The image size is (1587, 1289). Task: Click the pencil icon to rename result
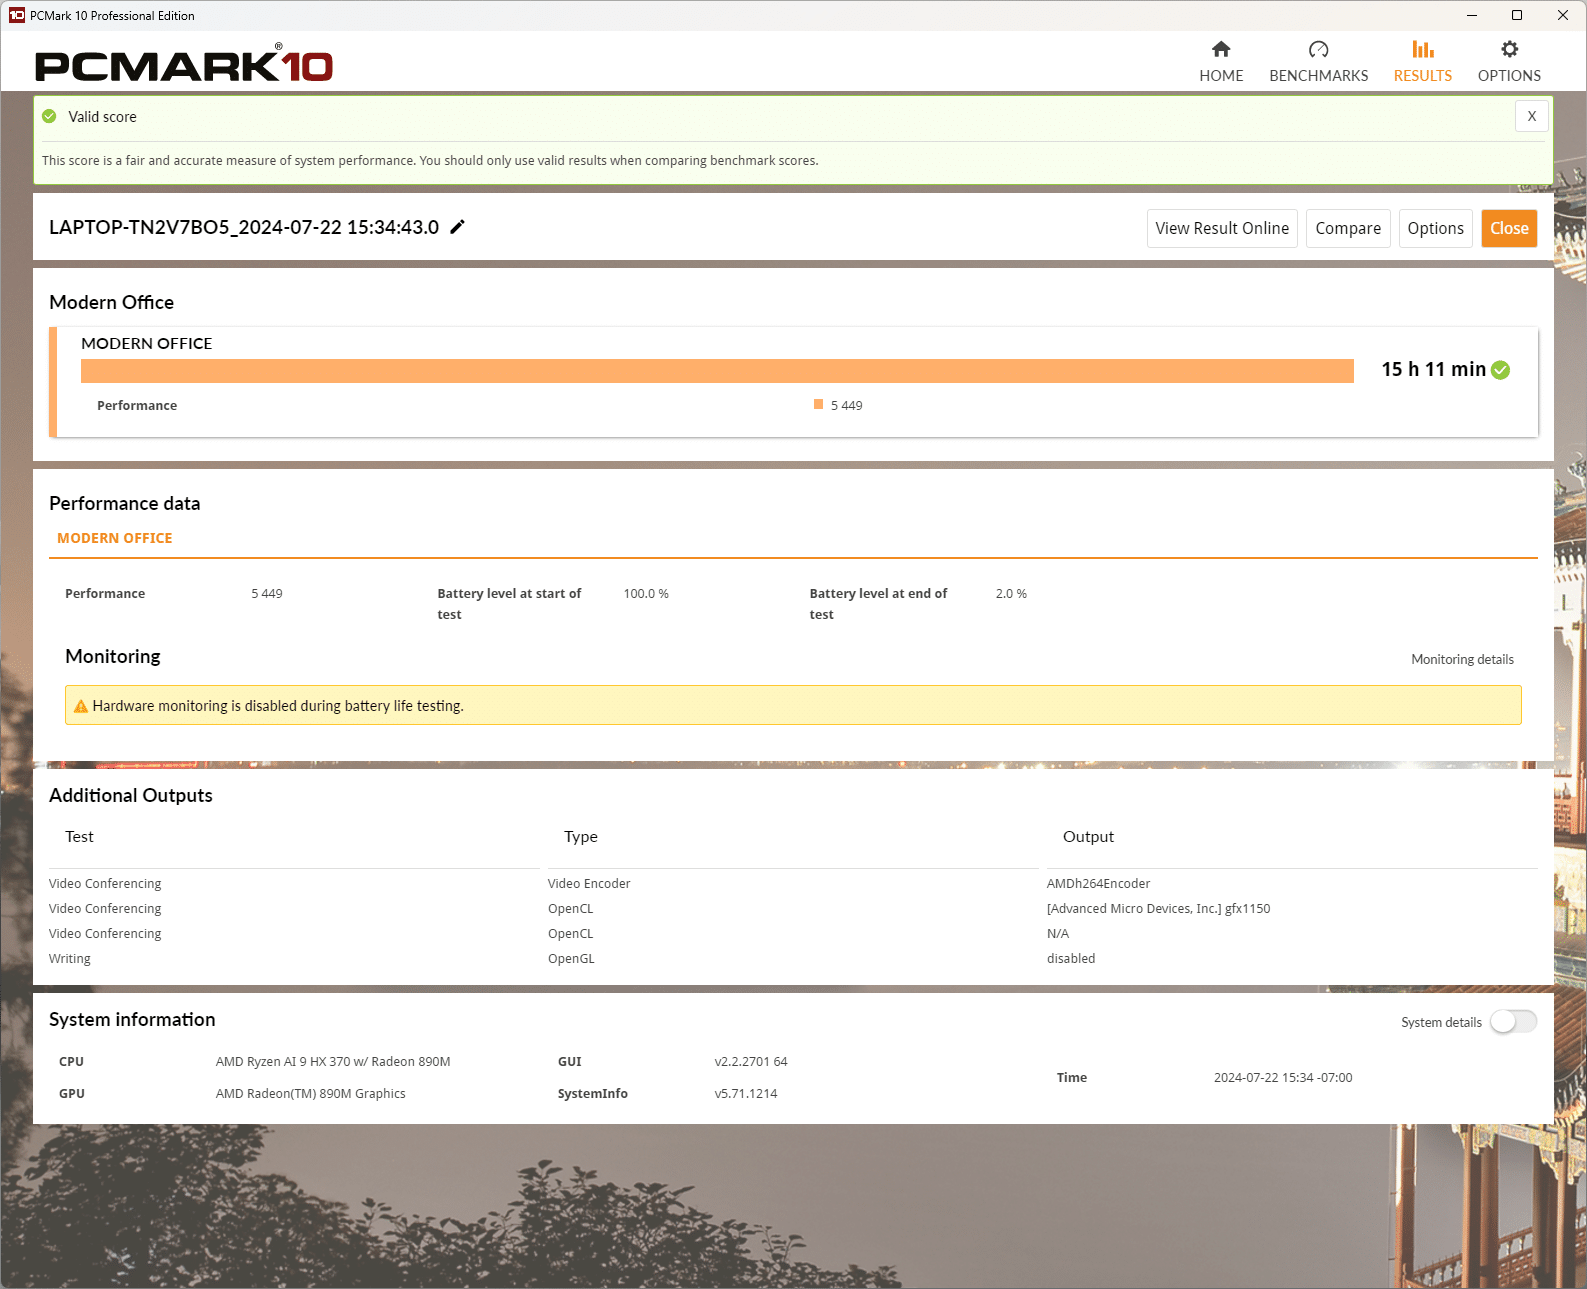[457, 227]
